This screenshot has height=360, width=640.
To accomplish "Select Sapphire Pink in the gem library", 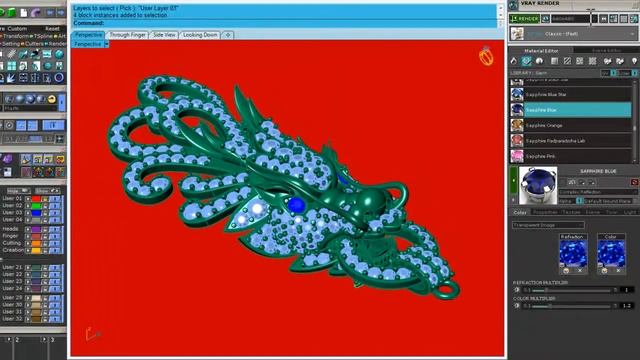I will [x=571, y=156].
